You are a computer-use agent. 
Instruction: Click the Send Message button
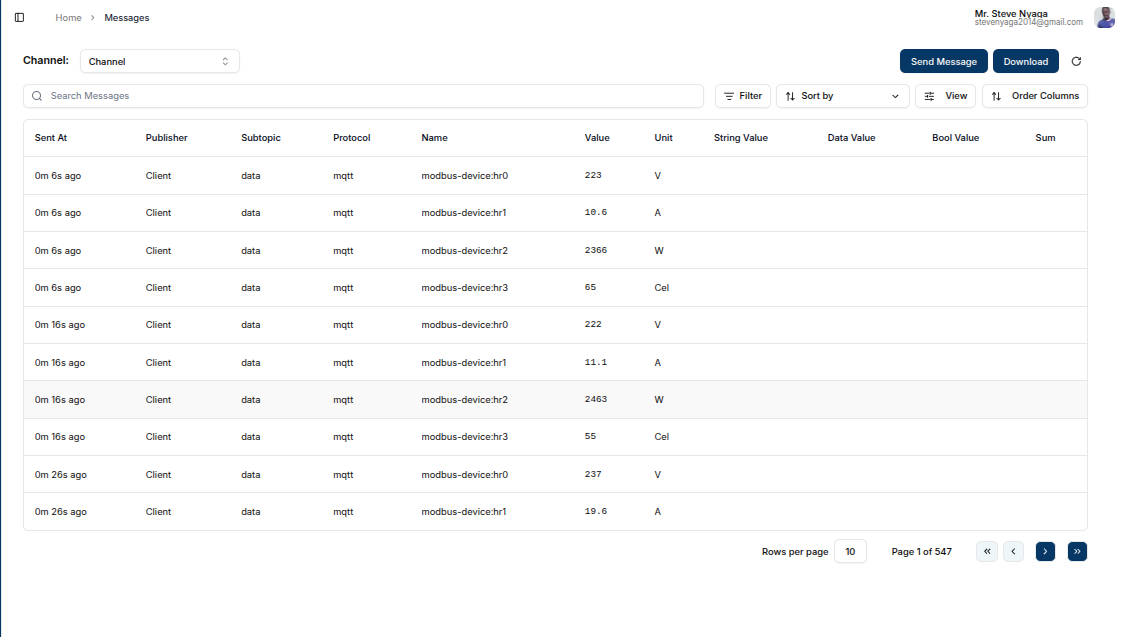(x=943, y=61)
